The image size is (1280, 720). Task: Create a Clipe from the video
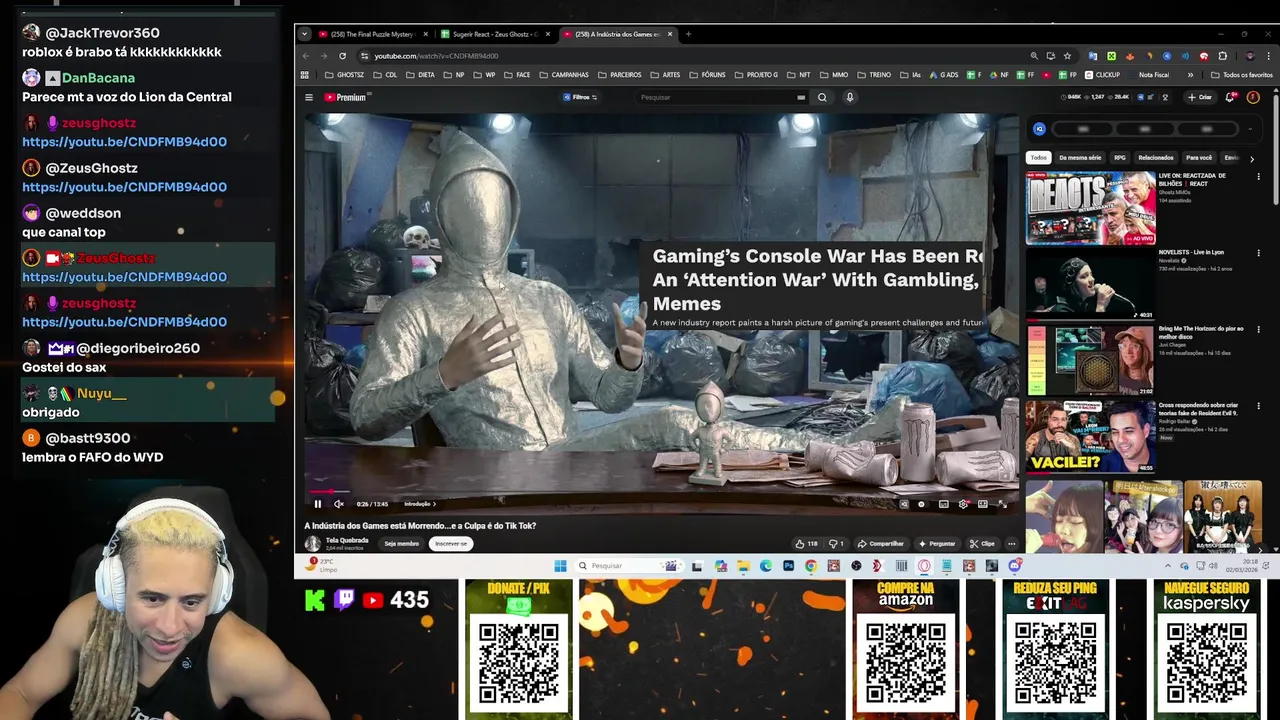tap(983, 544)
